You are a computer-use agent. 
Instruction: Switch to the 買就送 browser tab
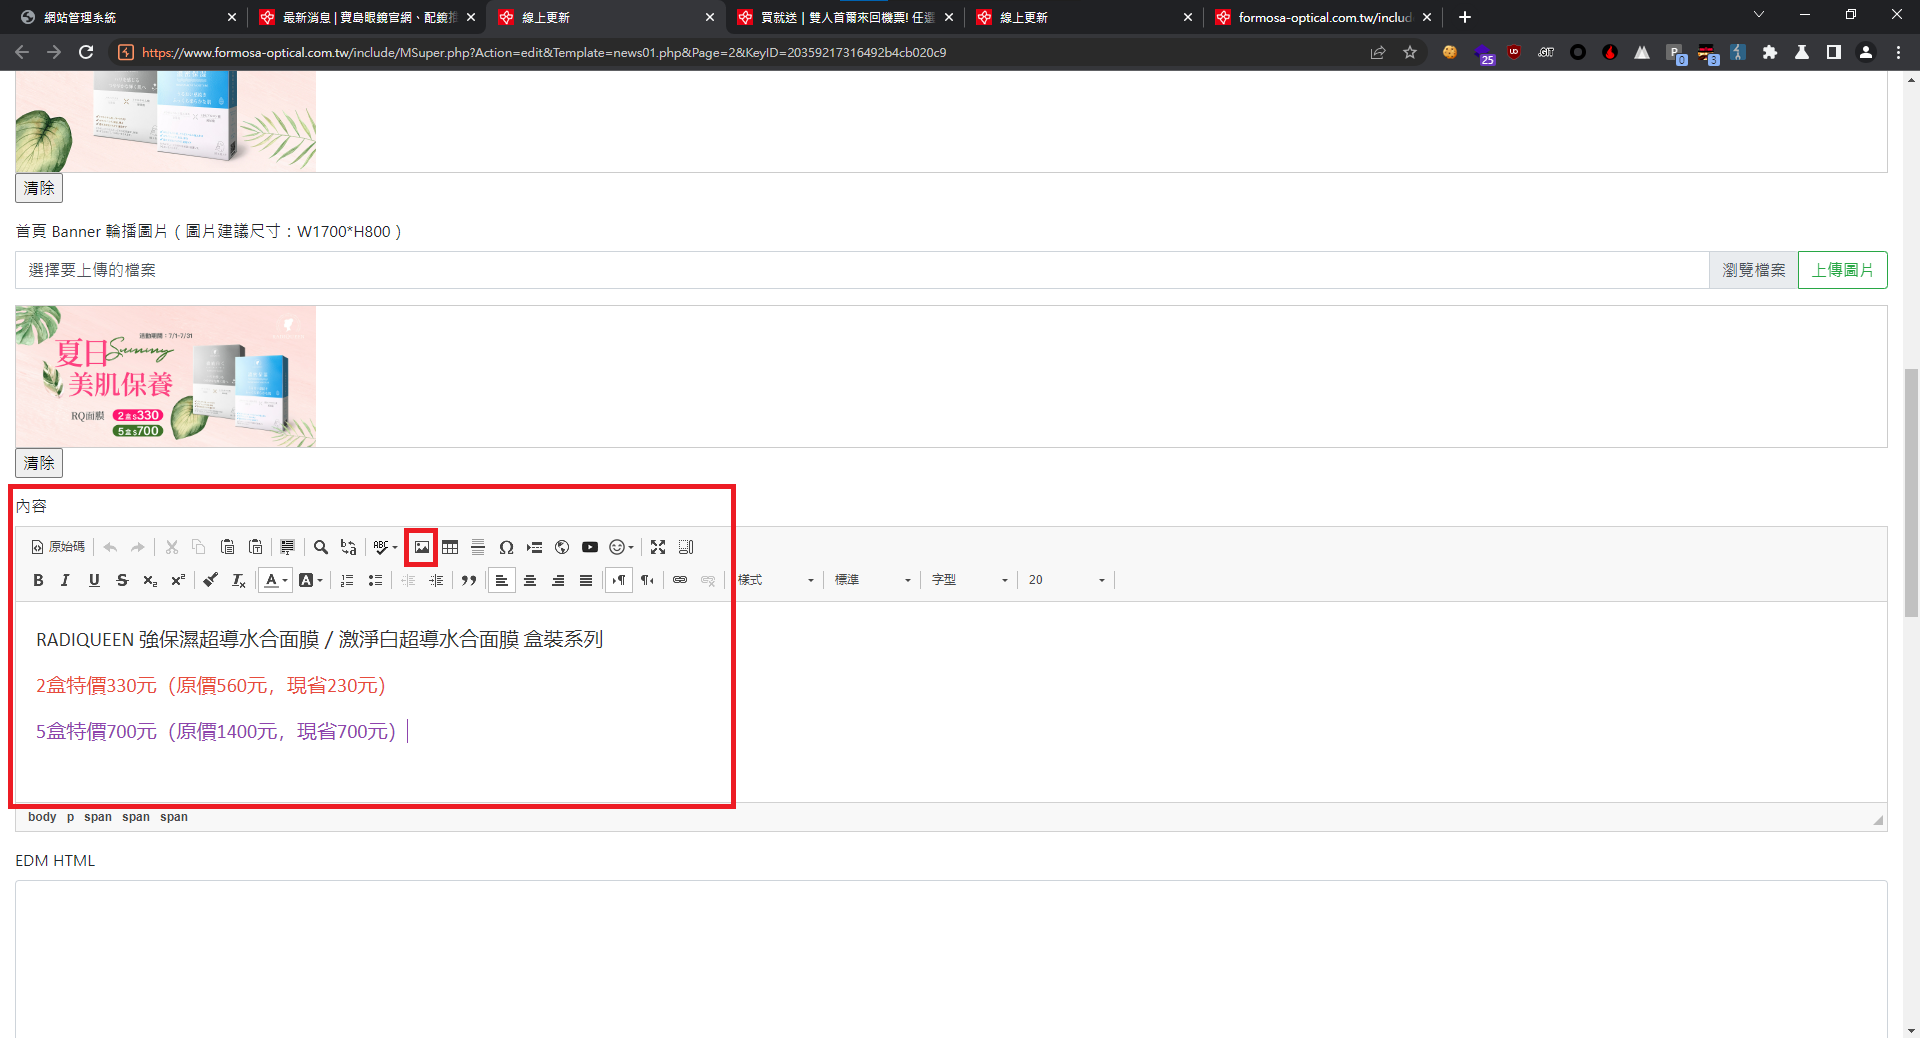(x=843, y=17)
